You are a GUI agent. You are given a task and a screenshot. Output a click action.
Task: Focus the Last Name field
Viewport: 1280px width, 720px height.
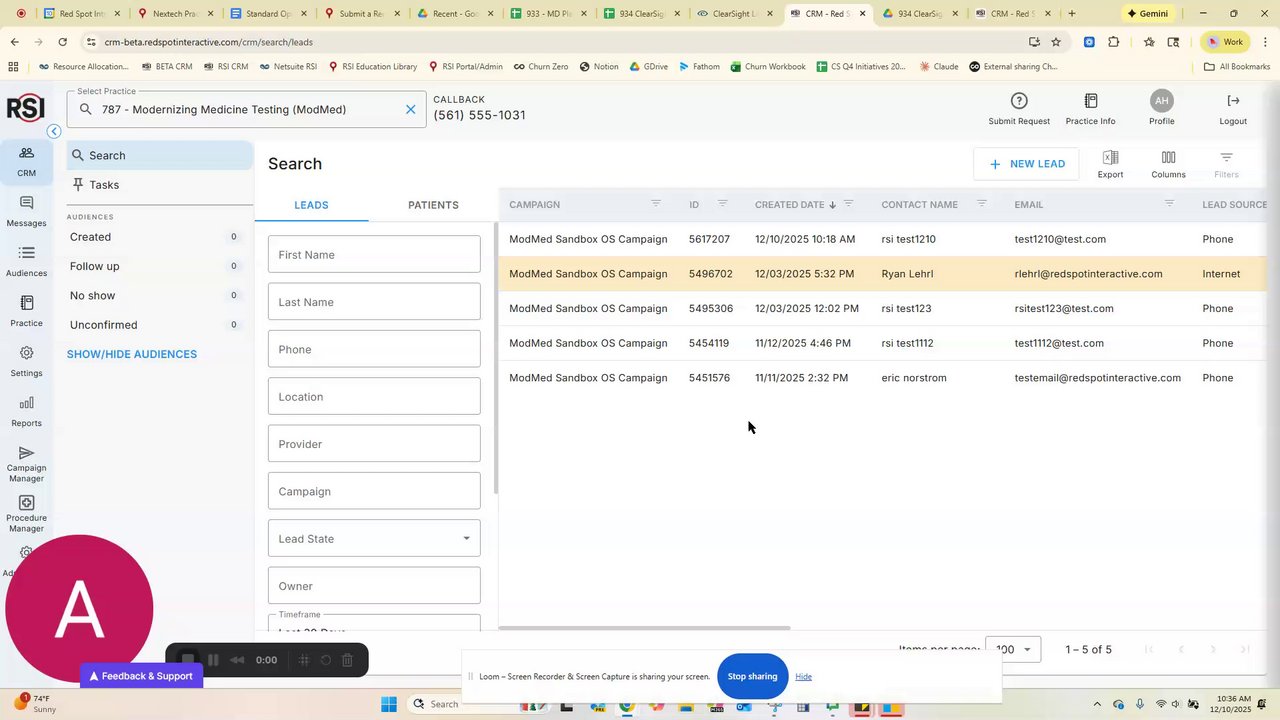pos(374,302)
